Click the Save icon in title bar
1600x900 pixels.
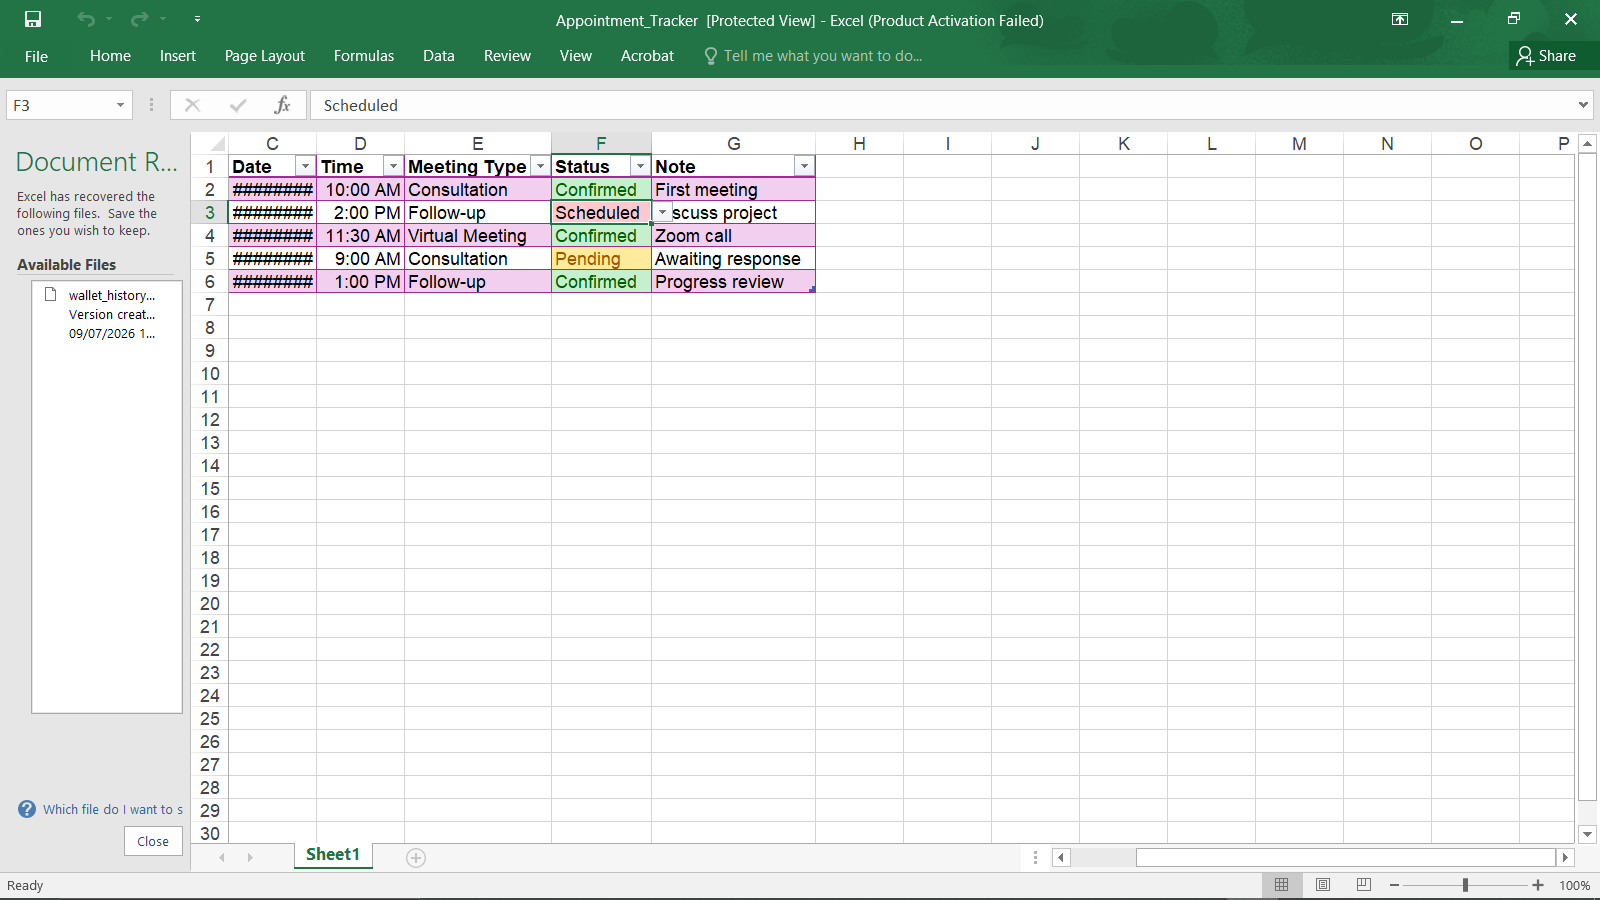click(x=33, y=19)
